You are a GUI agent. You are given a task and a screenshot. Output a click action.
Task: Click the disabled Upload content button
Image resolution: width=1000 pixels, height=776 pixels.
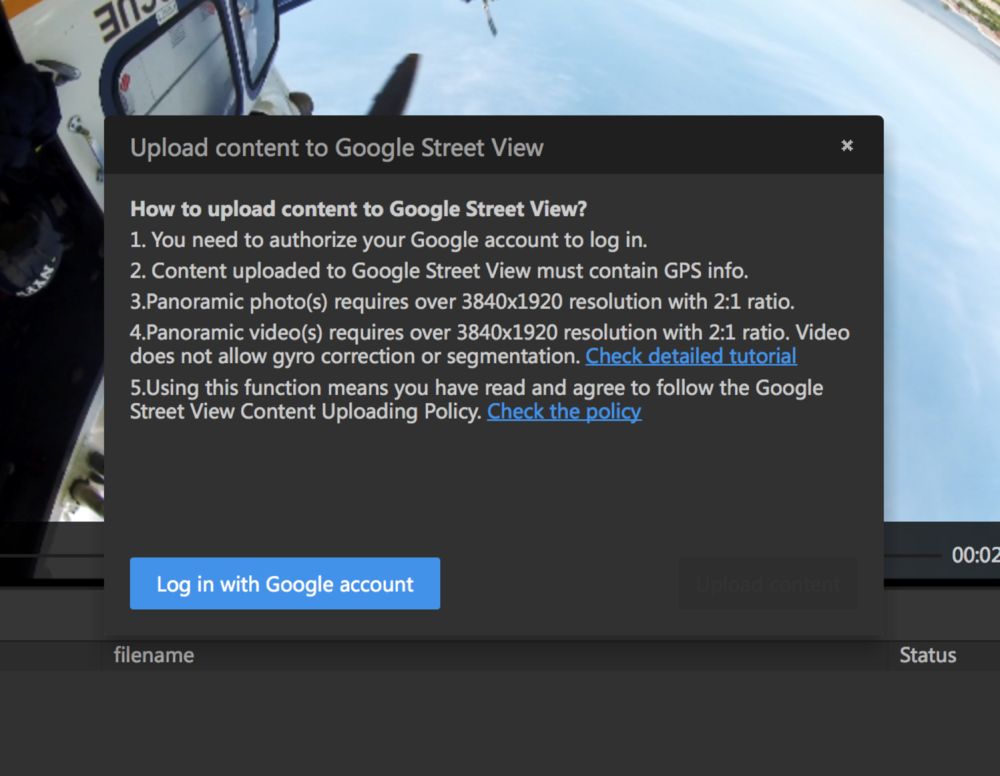pos(768,583)
